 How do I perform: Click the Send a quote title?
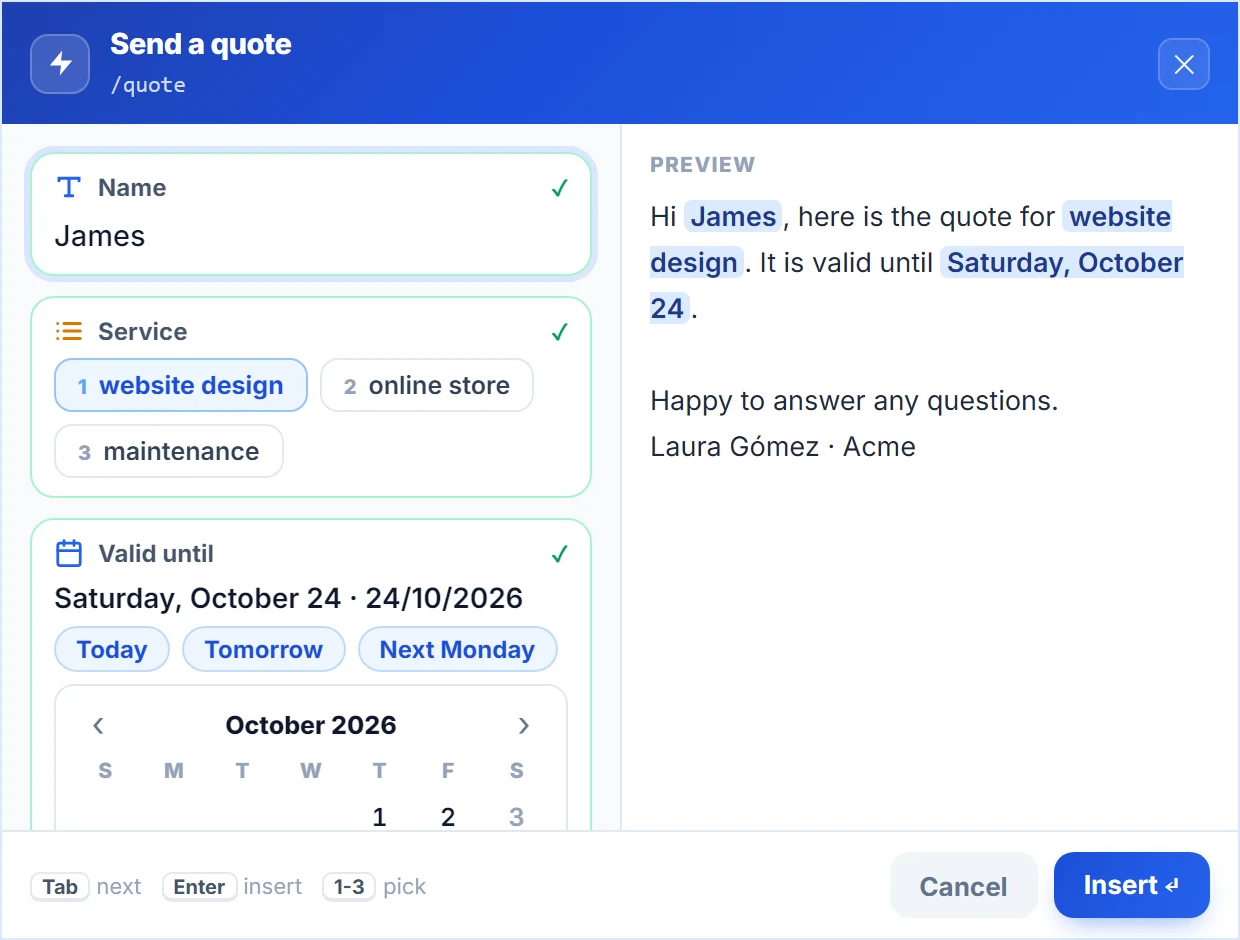201,44
